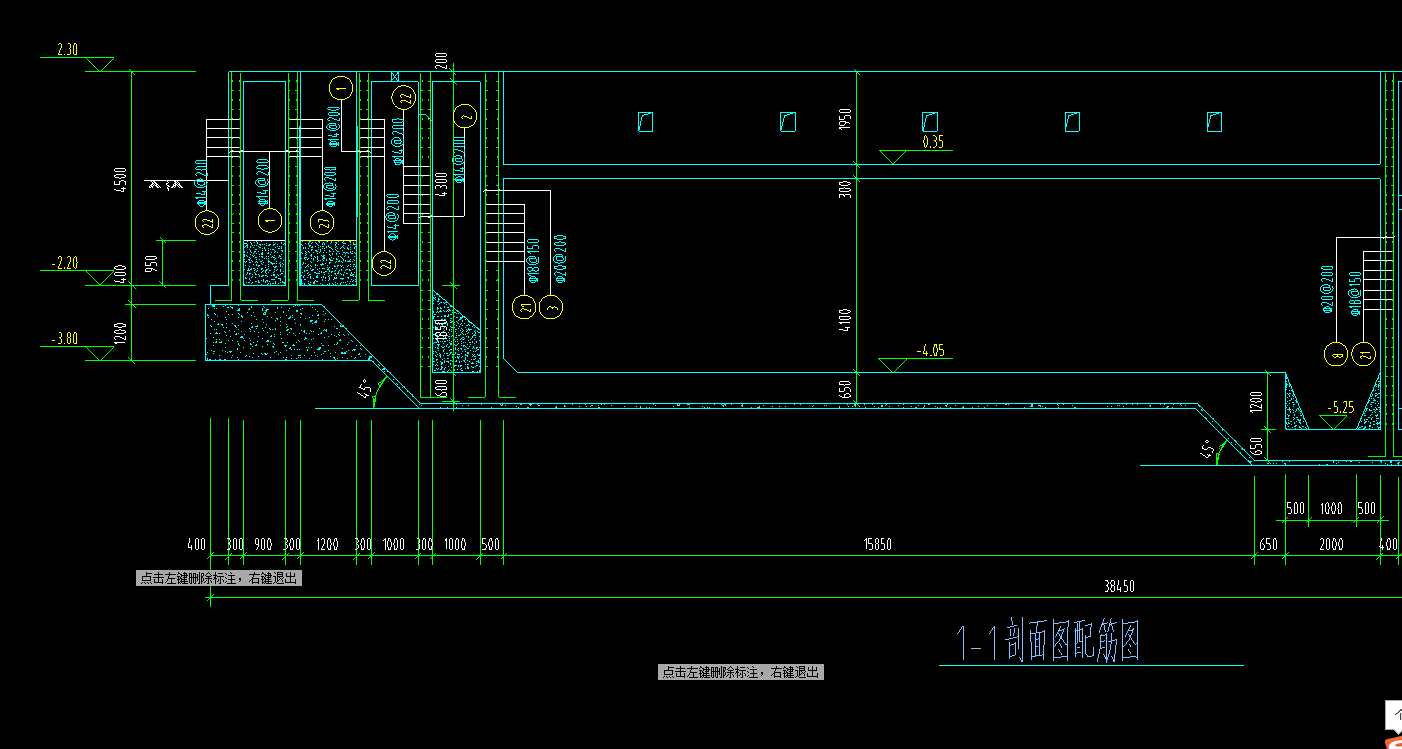Pick the circled tag 21 next to tag 8
The width and height of the screenshot is (1402, 749).
click(1363, 354)
